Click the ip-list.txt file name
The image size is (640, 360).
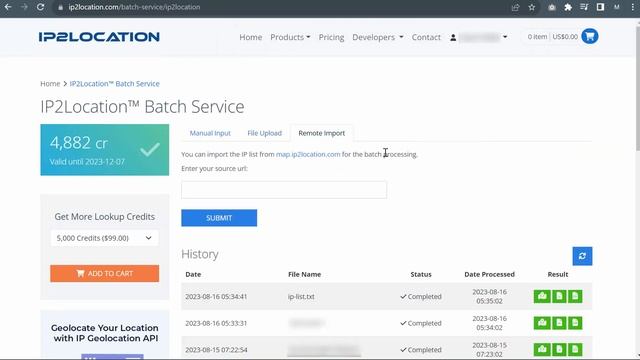pyautogui.click(x=301, y=297)
